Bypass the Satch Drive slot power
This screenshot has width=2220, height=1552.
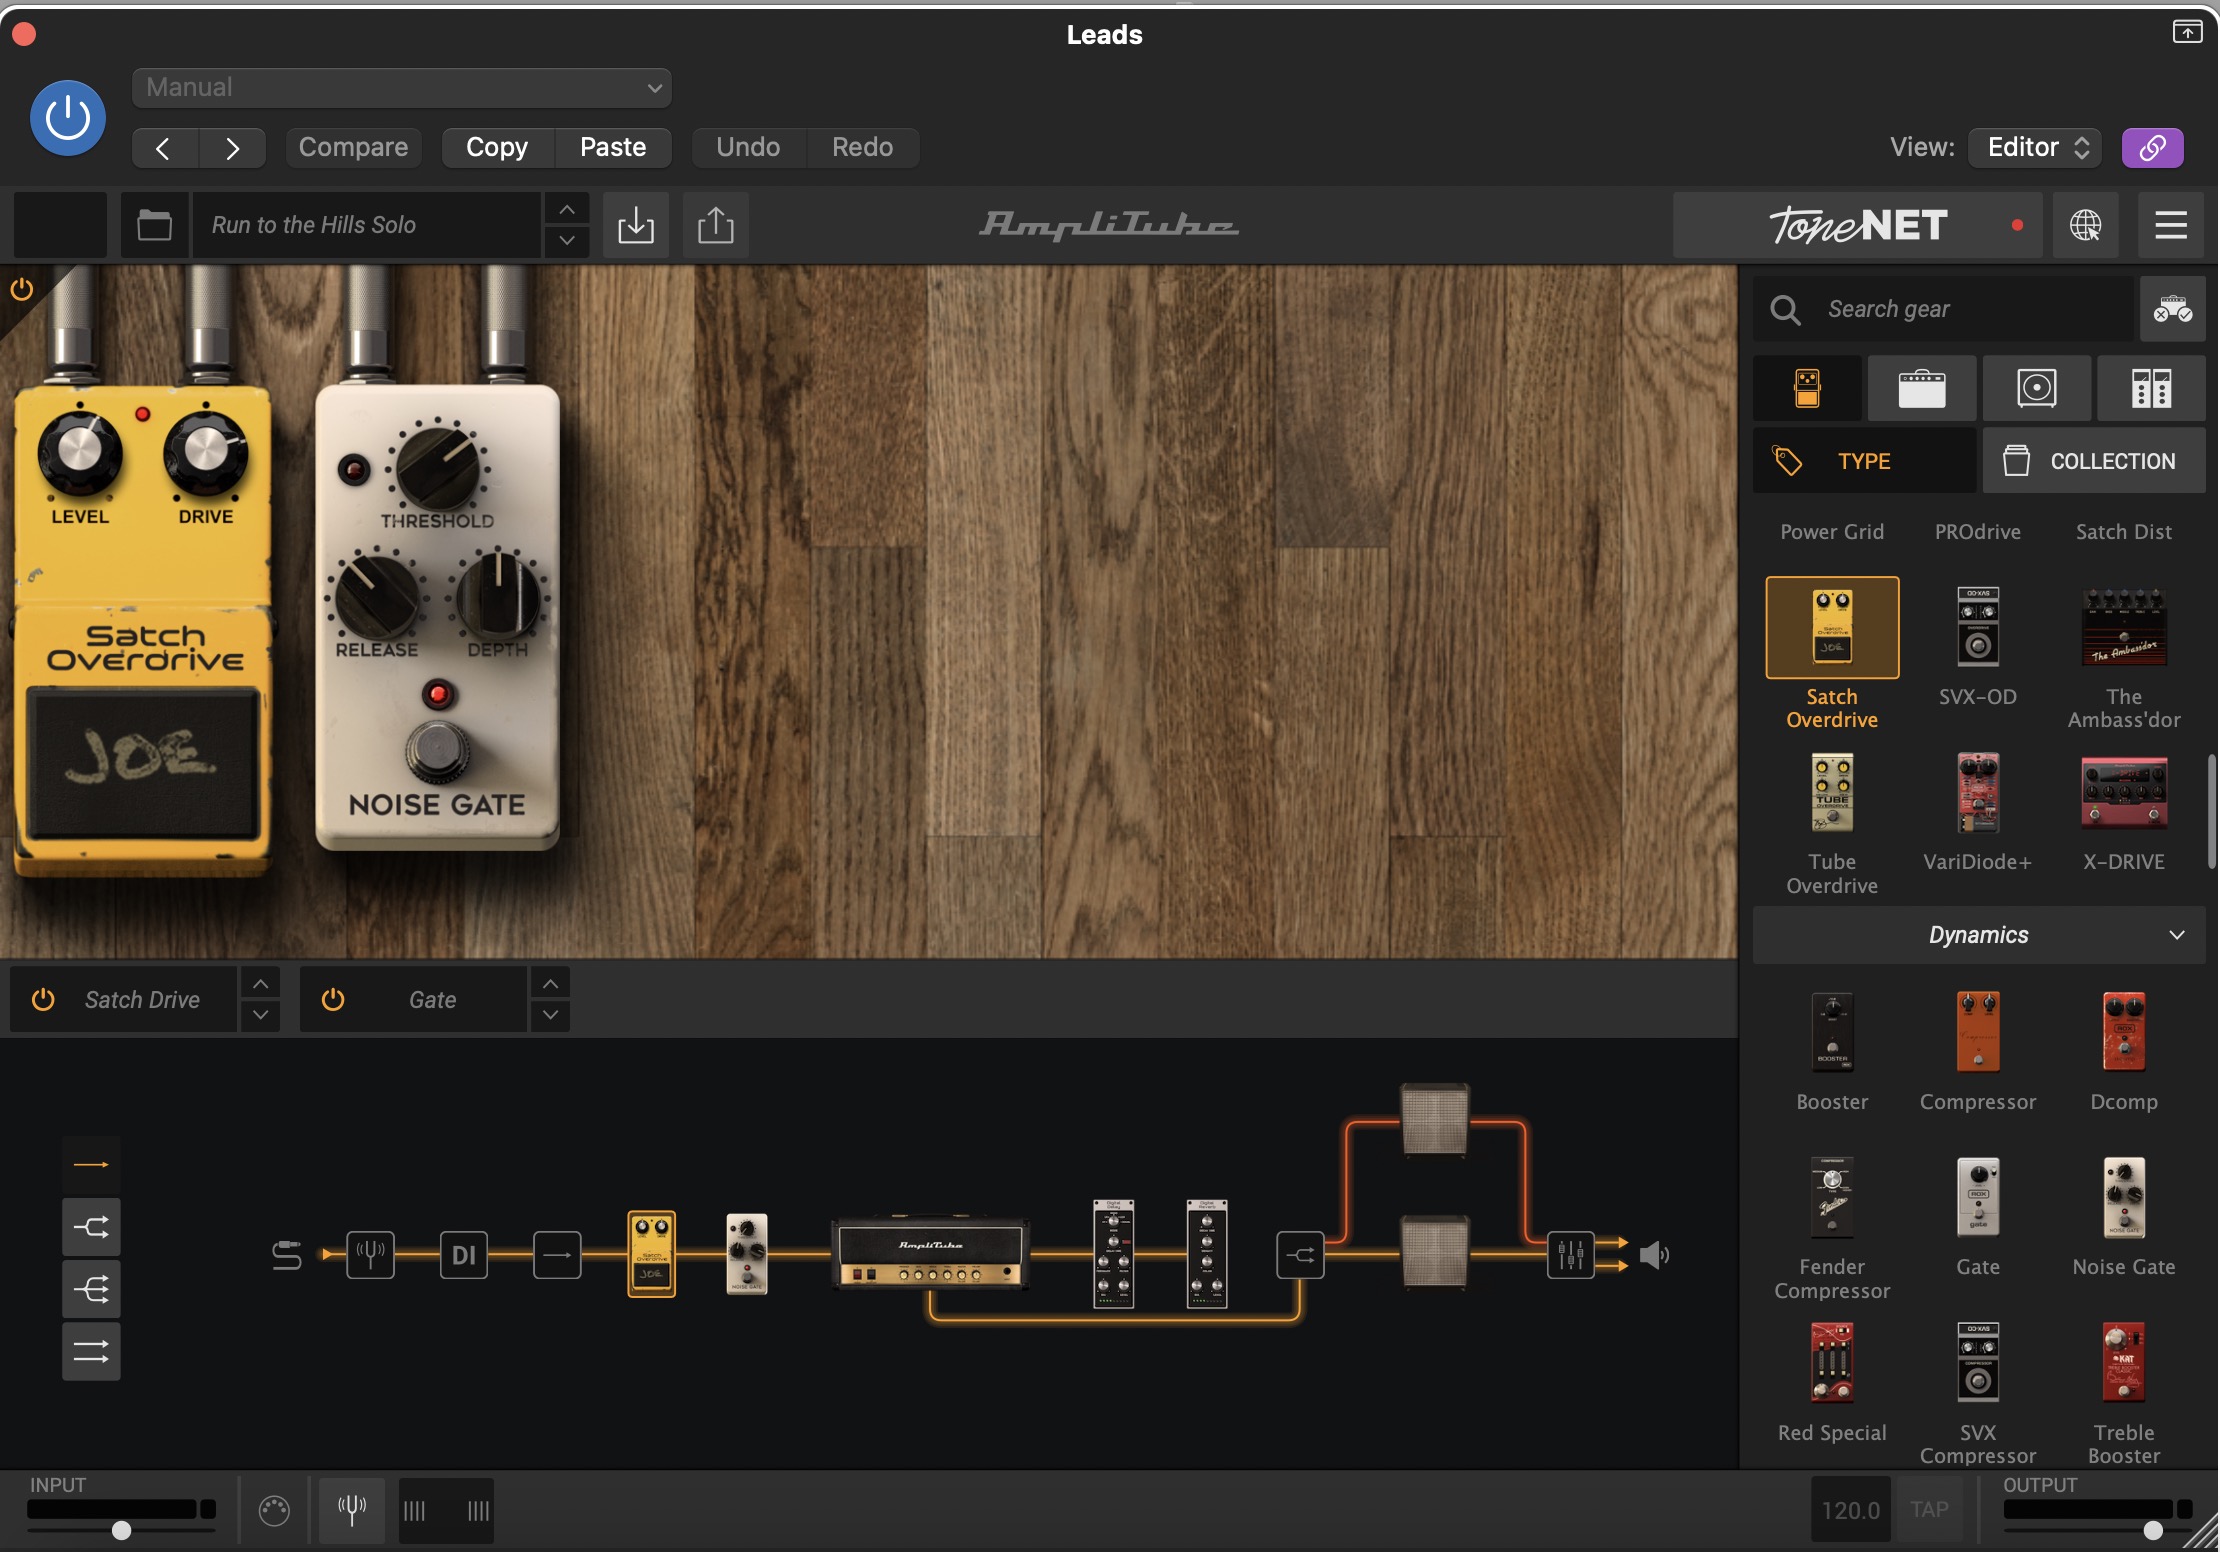click(x=43, y=1000)
